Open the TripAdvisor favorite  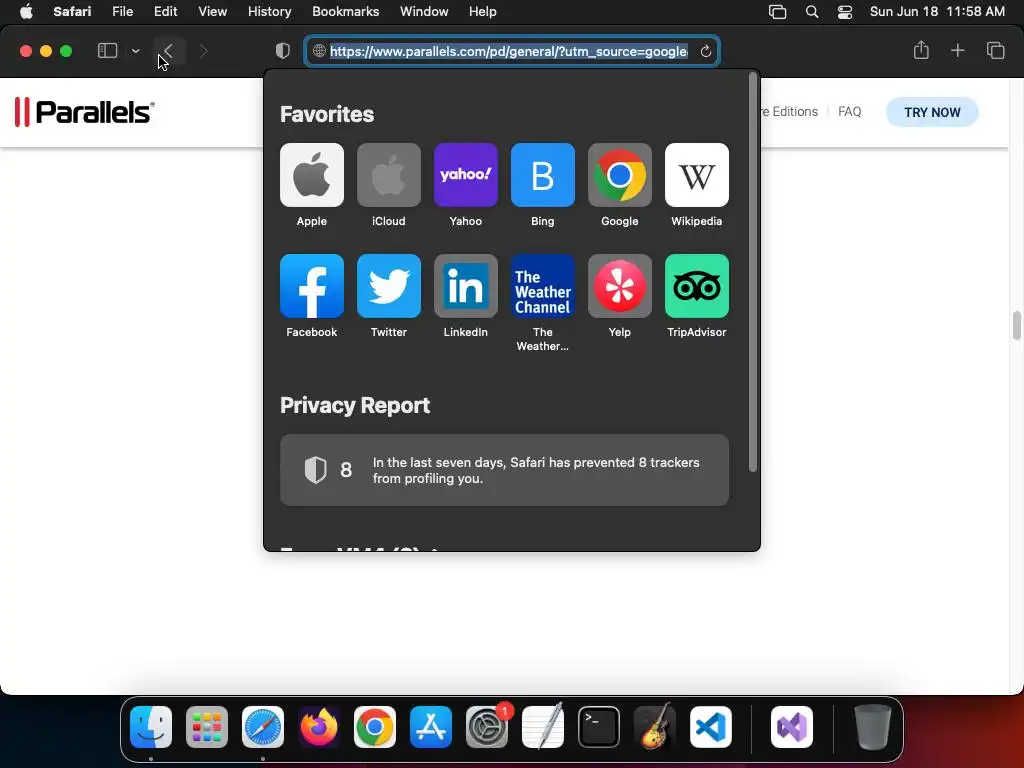(697, 286)
